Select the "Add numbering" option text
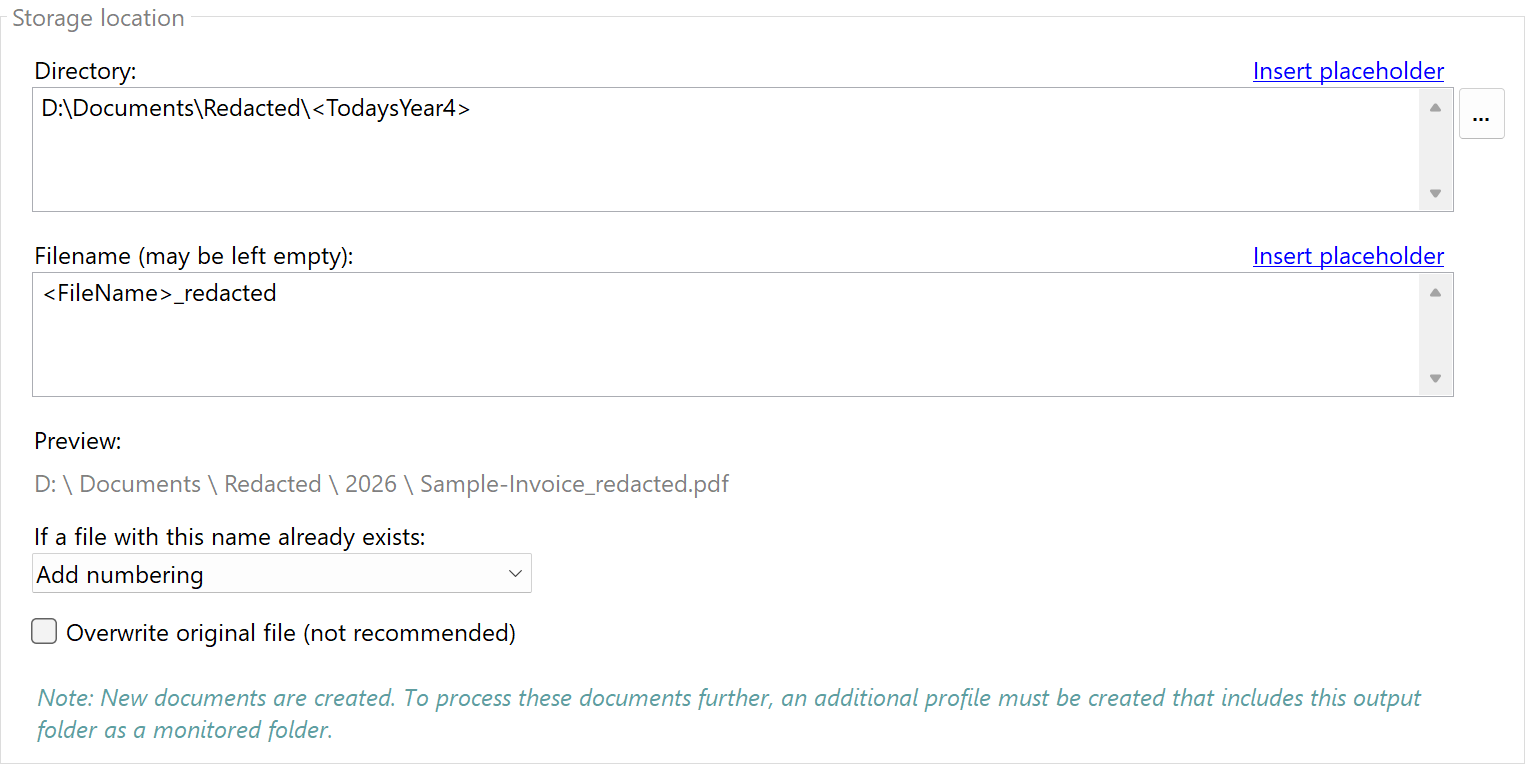The image size is (1525, 765). [120, 574]
